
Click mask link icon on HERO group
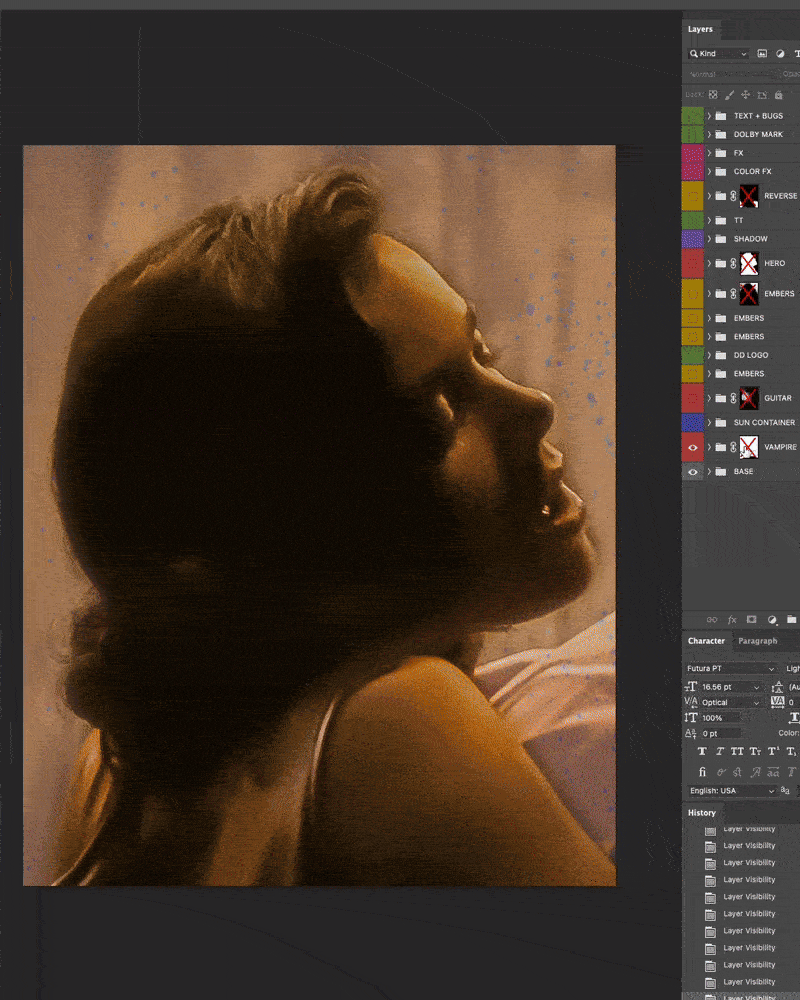tap(733, 263)
